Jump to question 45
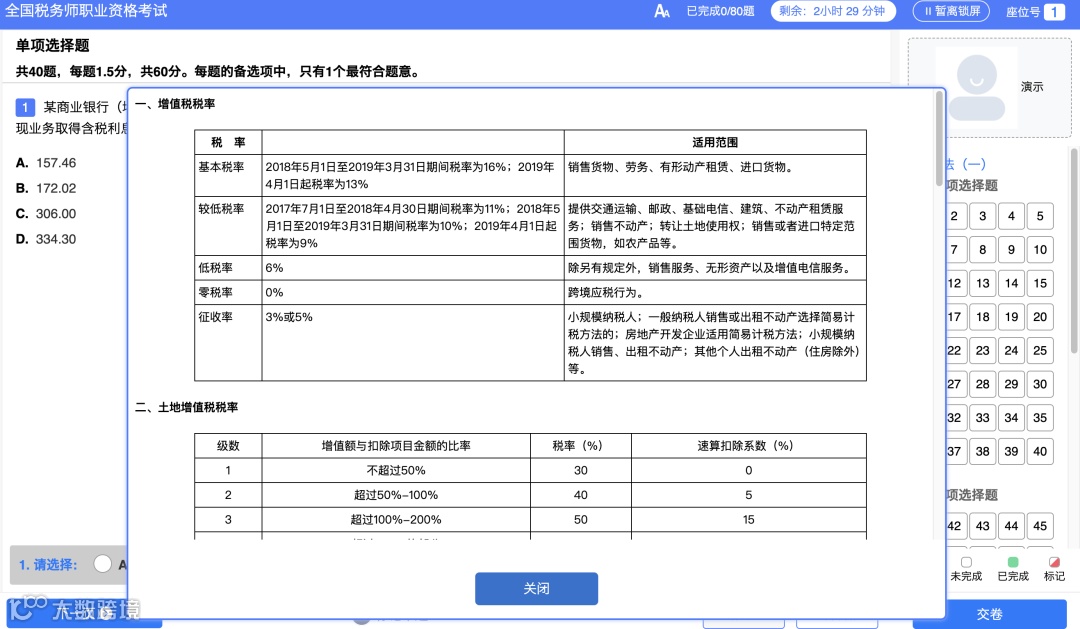1080x629 pixels. click(1040, 526)
